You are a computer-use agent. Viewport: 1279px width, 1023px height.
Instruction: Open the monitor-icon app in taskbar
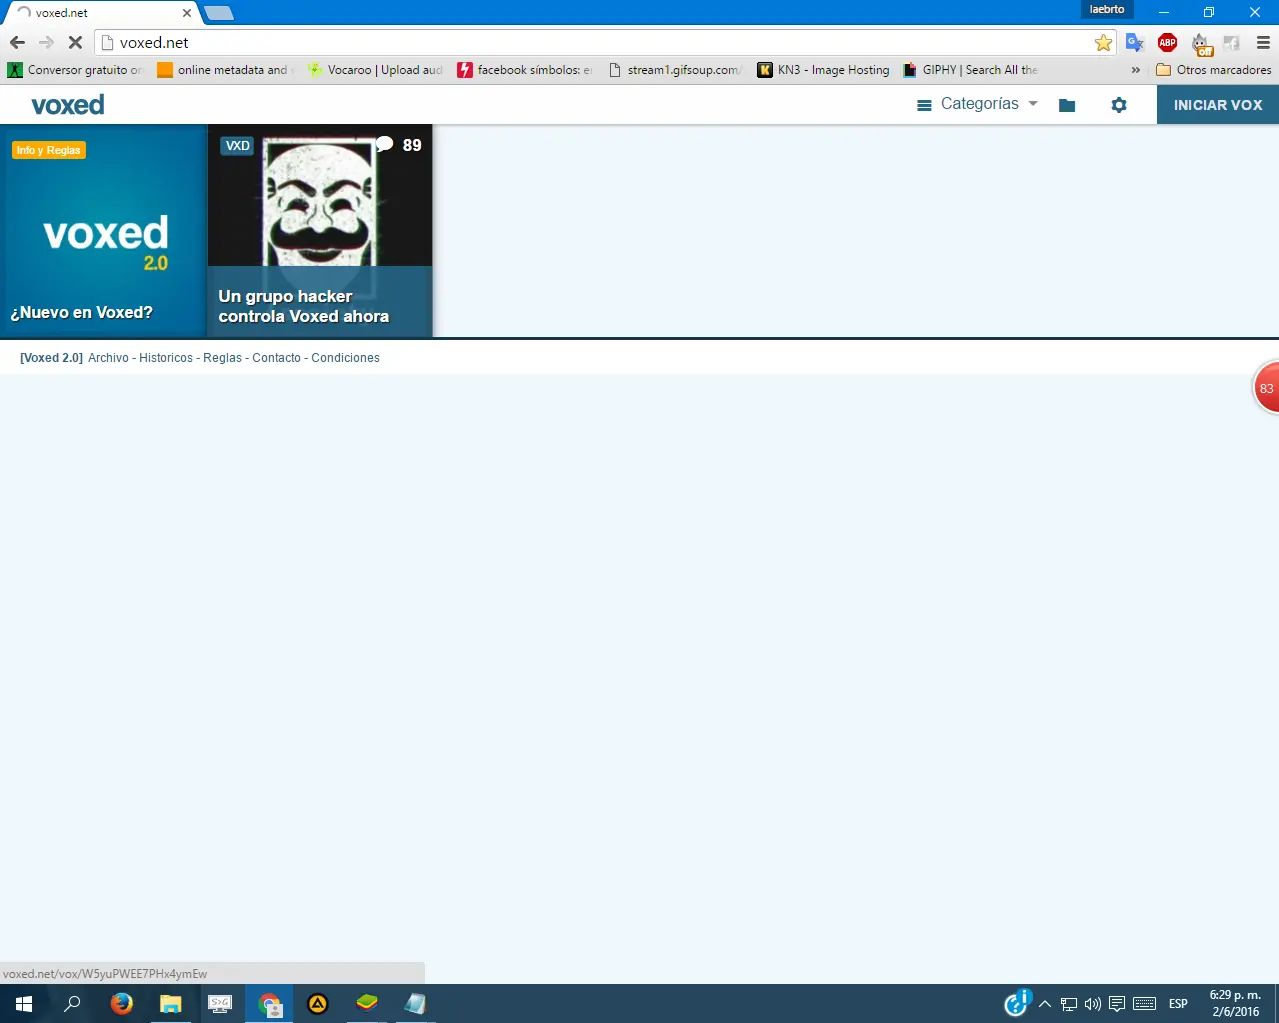click(220, 1004)
